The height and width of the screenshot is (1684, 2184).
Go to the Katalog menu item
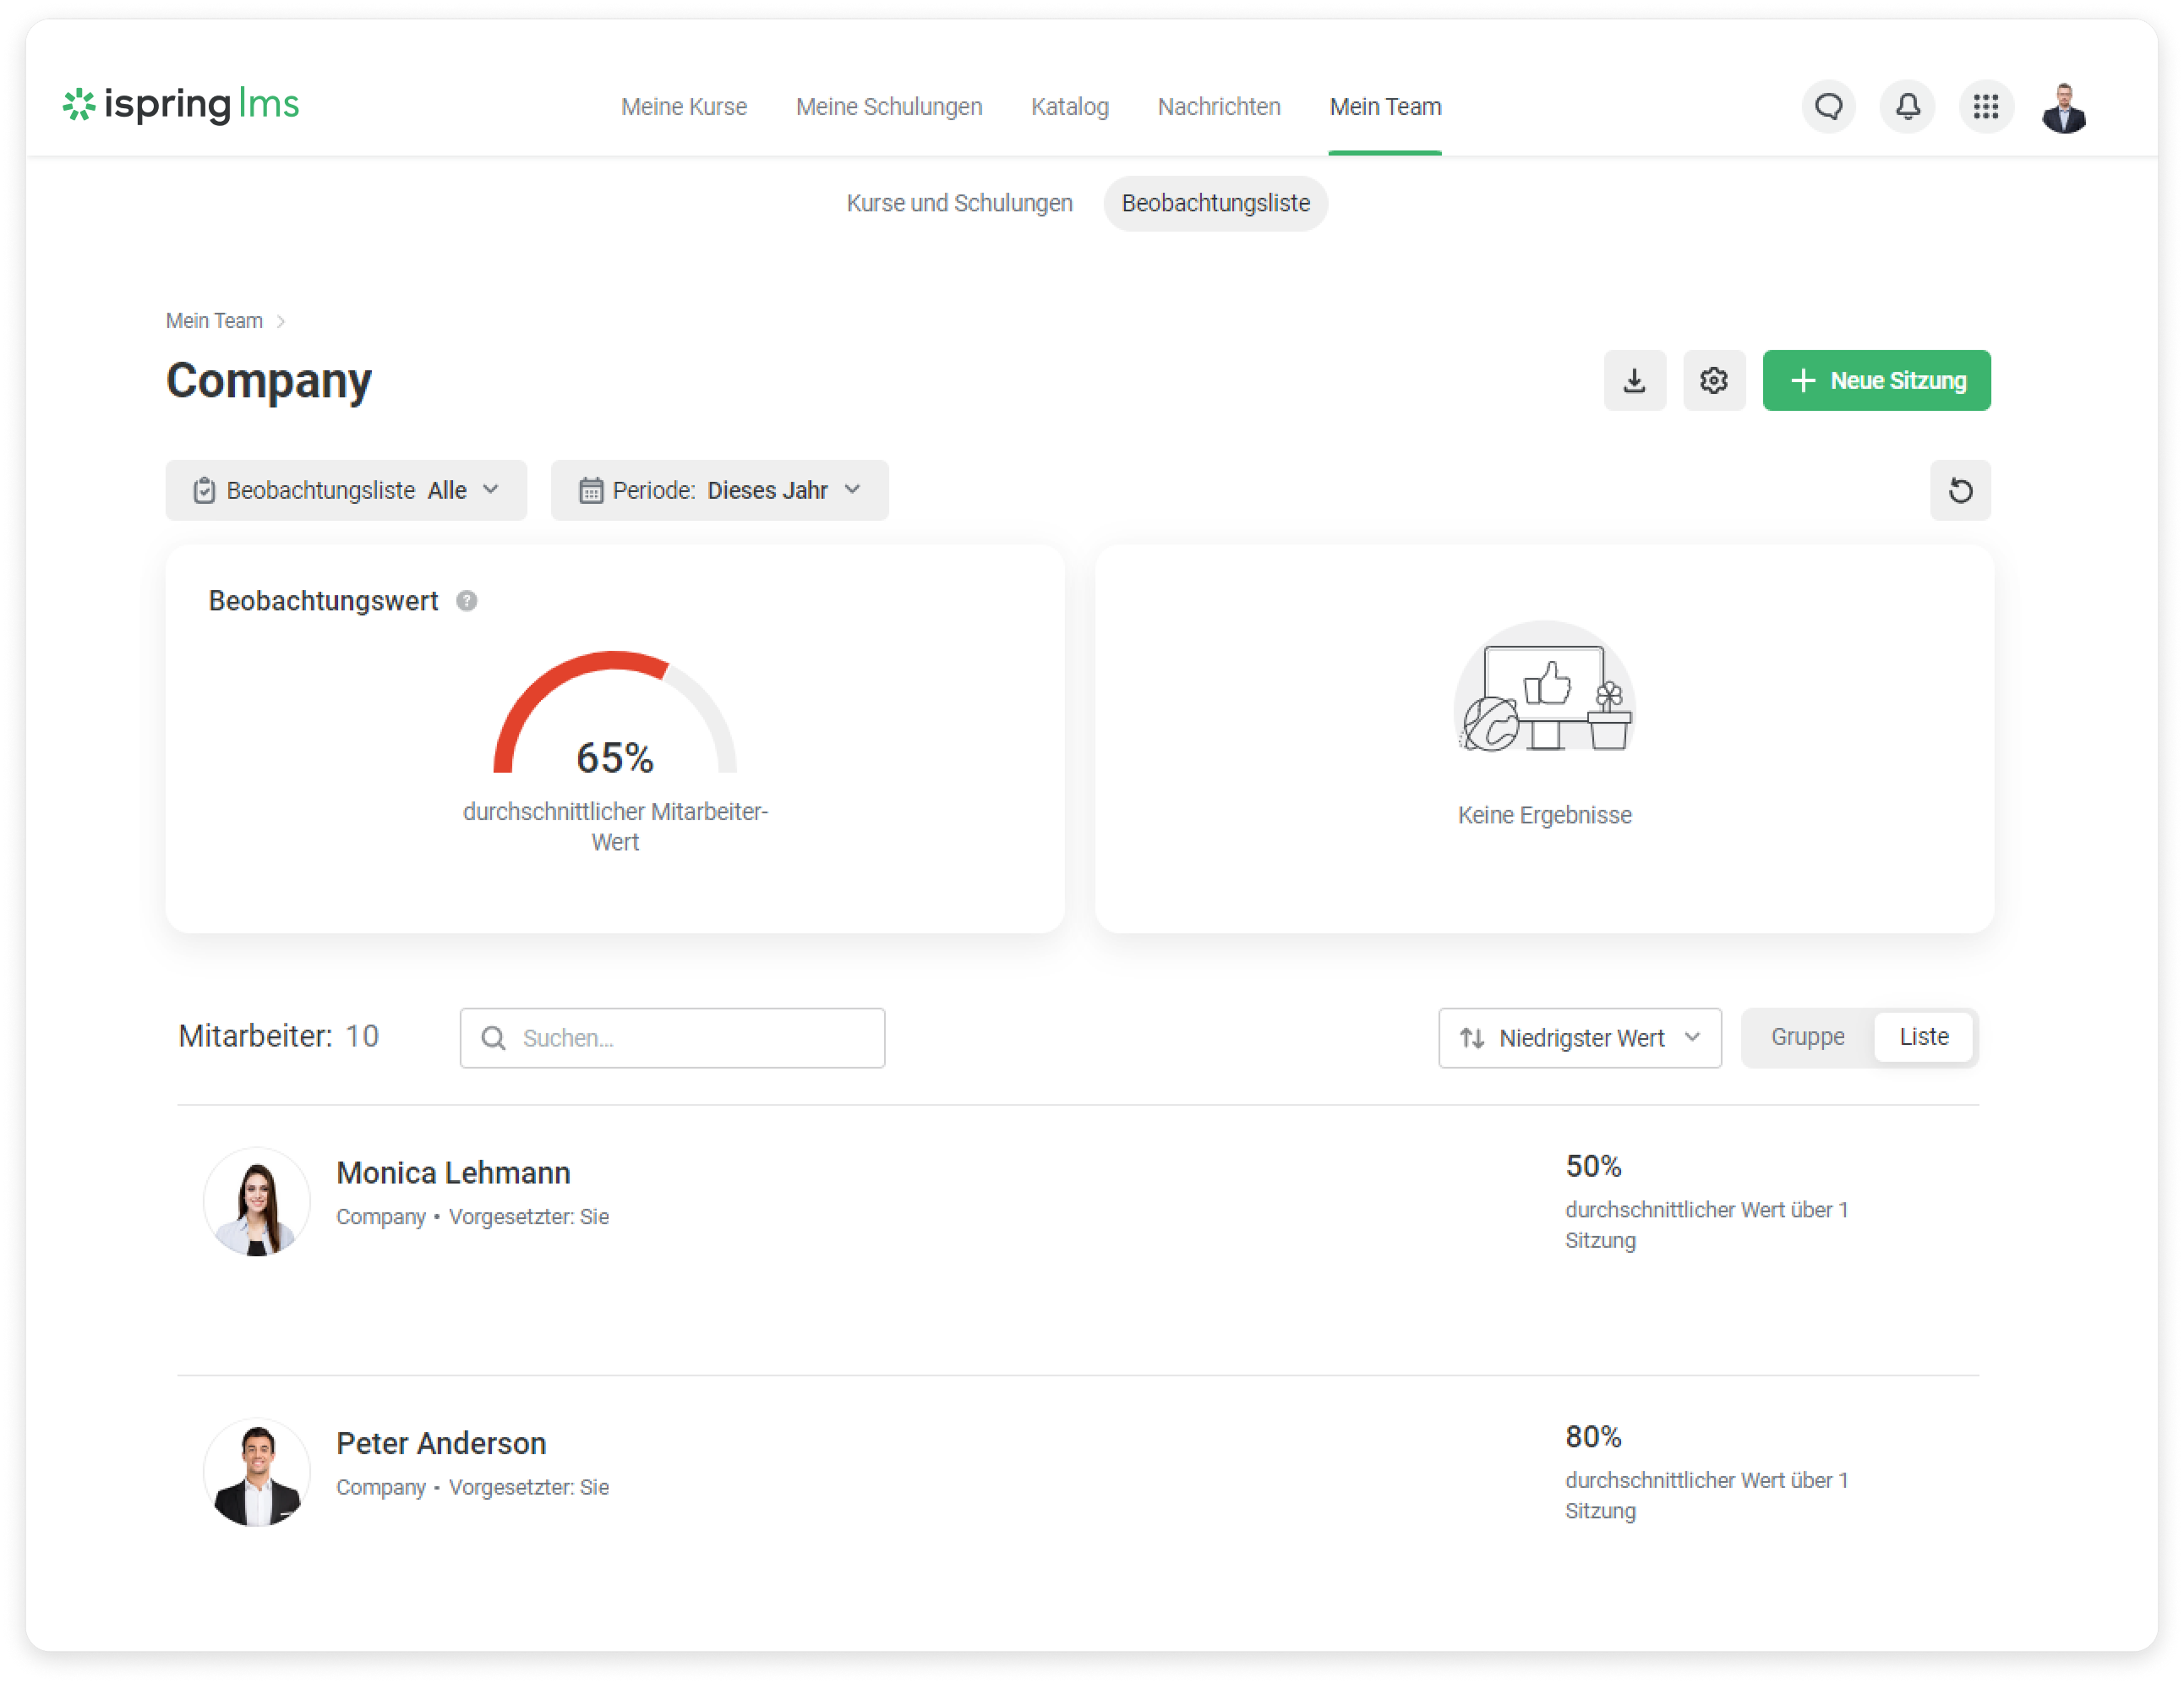[x=1069, y=107]
